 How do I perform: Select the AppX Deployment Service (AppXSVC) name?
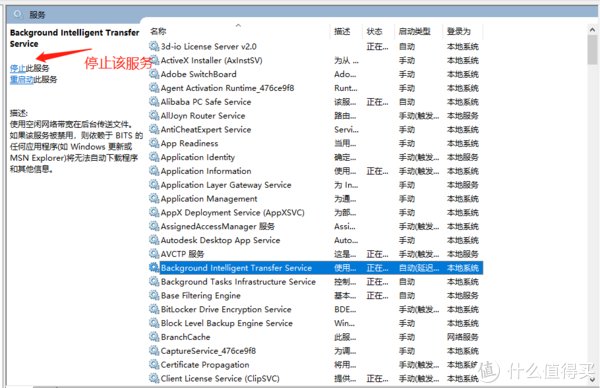coord(233,212)
